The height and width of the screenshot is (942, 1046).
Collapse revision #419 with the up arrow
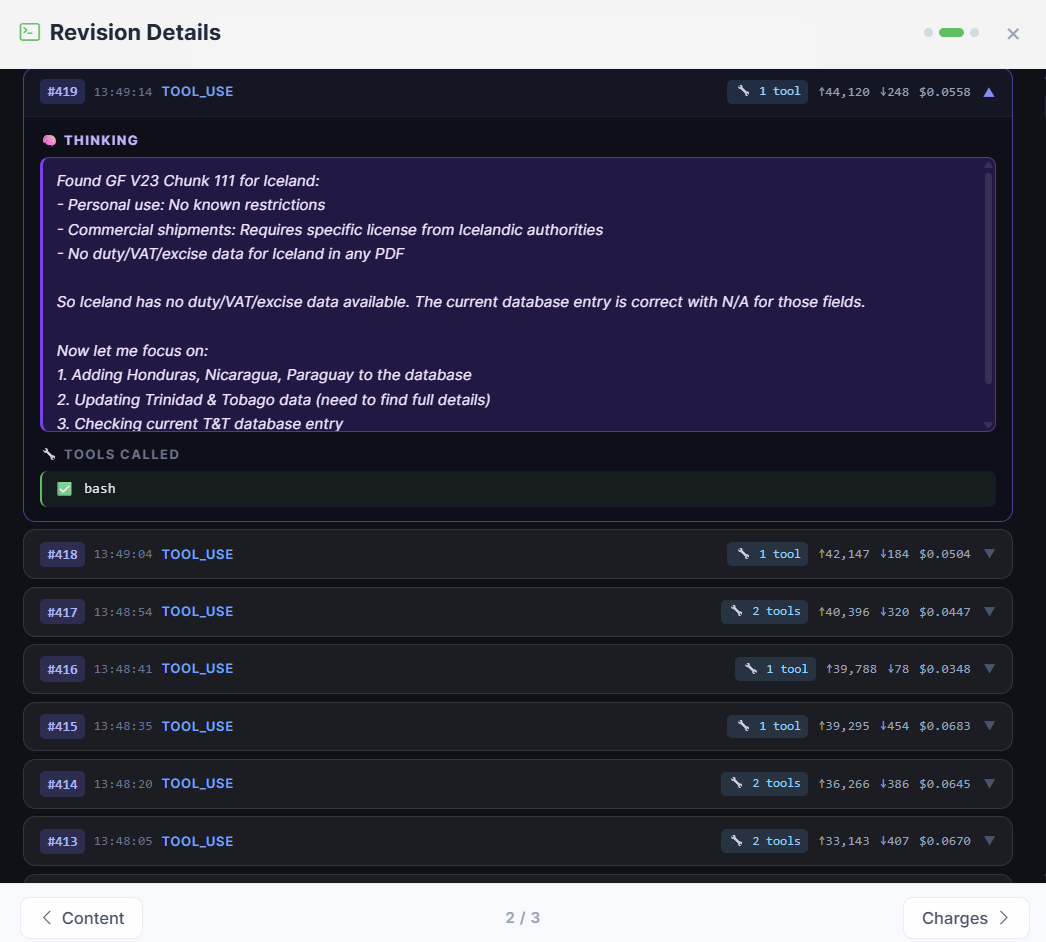tap(989, 92)
